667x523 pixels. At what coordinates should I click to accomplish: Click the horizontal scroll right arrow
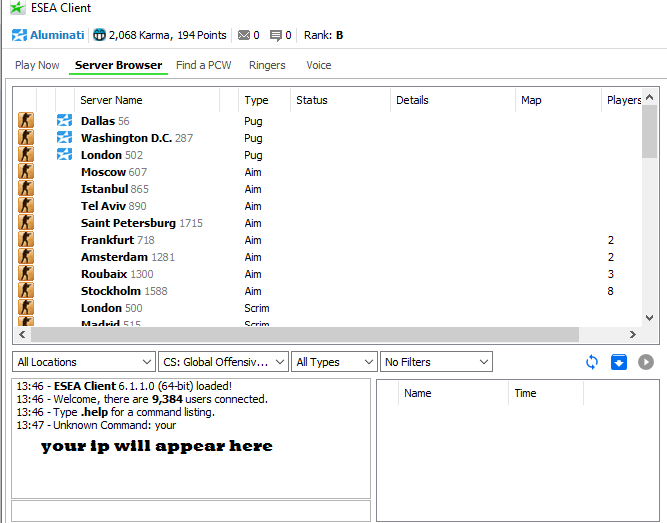(x=633, y=334)
